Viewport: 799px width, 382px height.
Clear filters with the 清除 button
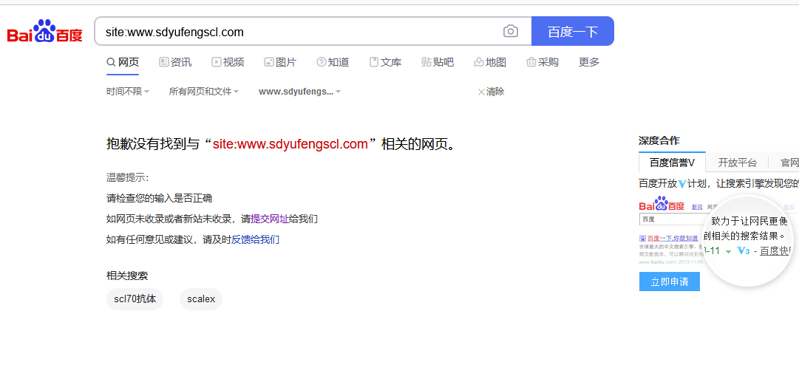[491, 92]
